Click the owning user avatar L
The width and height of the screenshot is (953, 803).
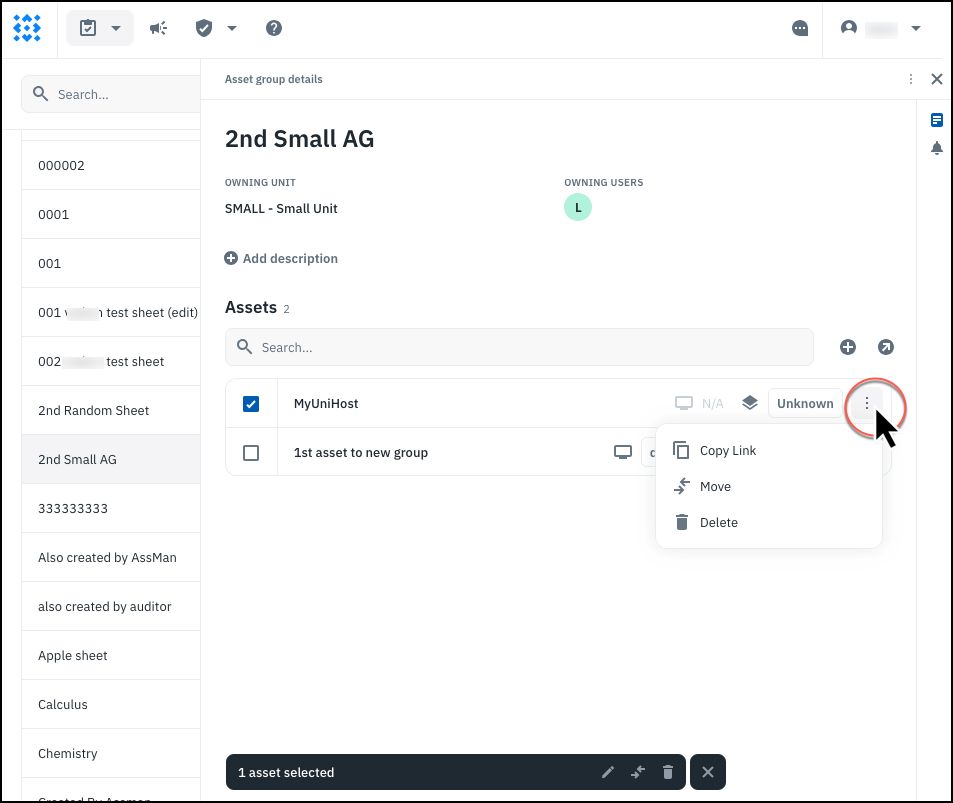tap(578, 207)
